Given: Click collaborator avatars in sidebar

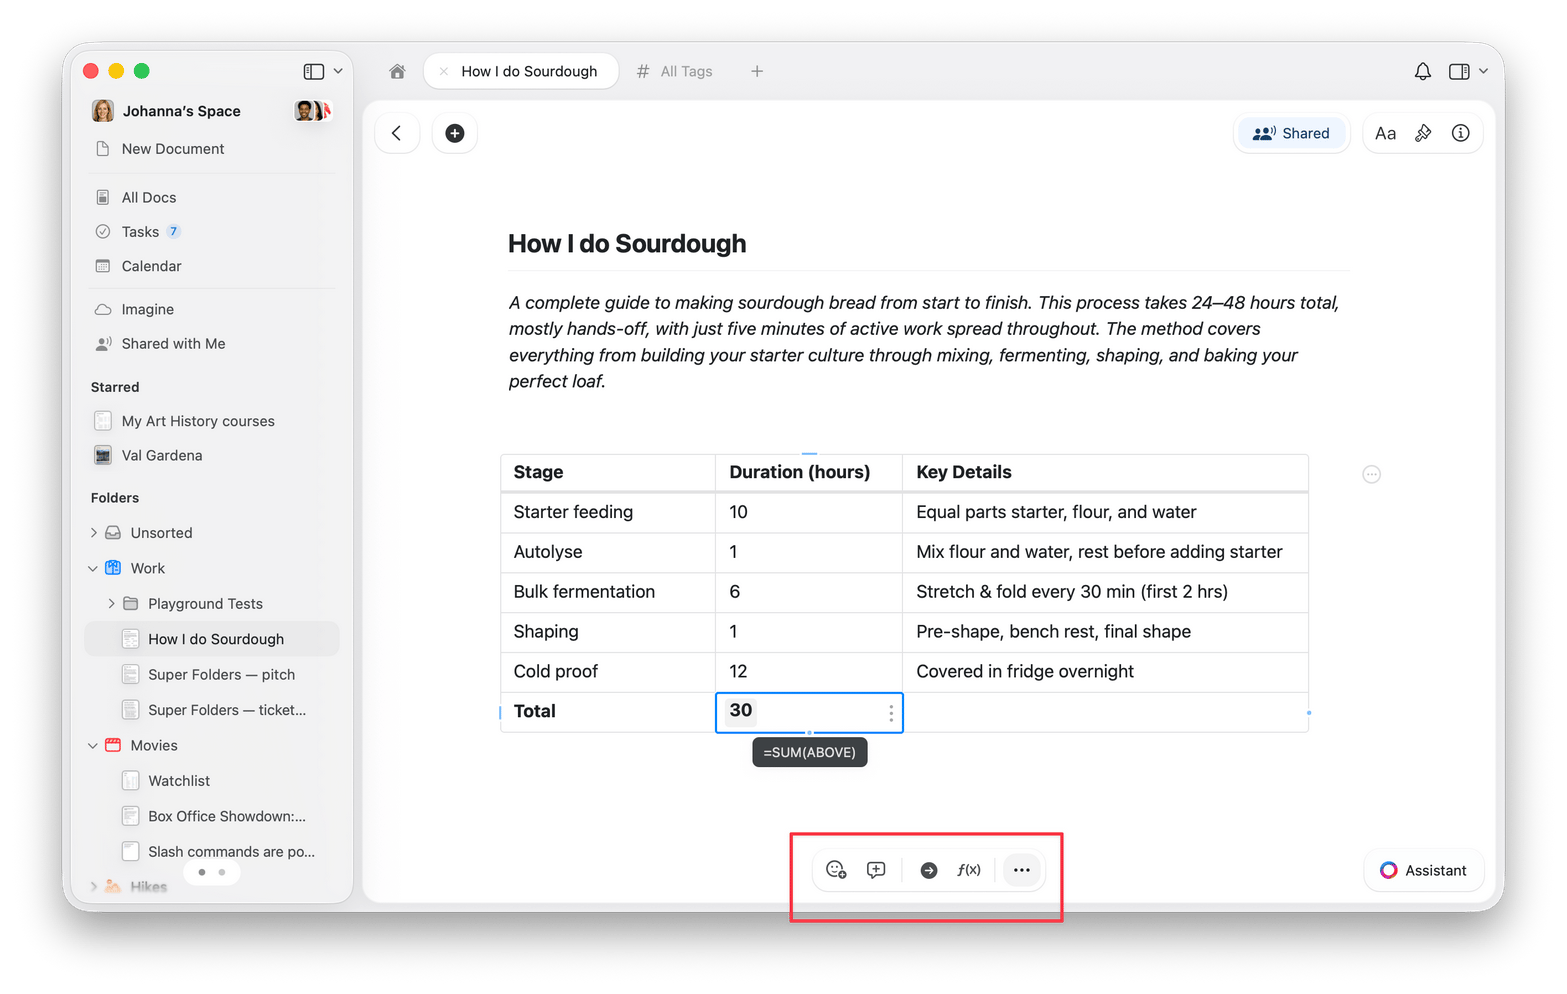Looking at the screenshot, I should tap(312, 111).
